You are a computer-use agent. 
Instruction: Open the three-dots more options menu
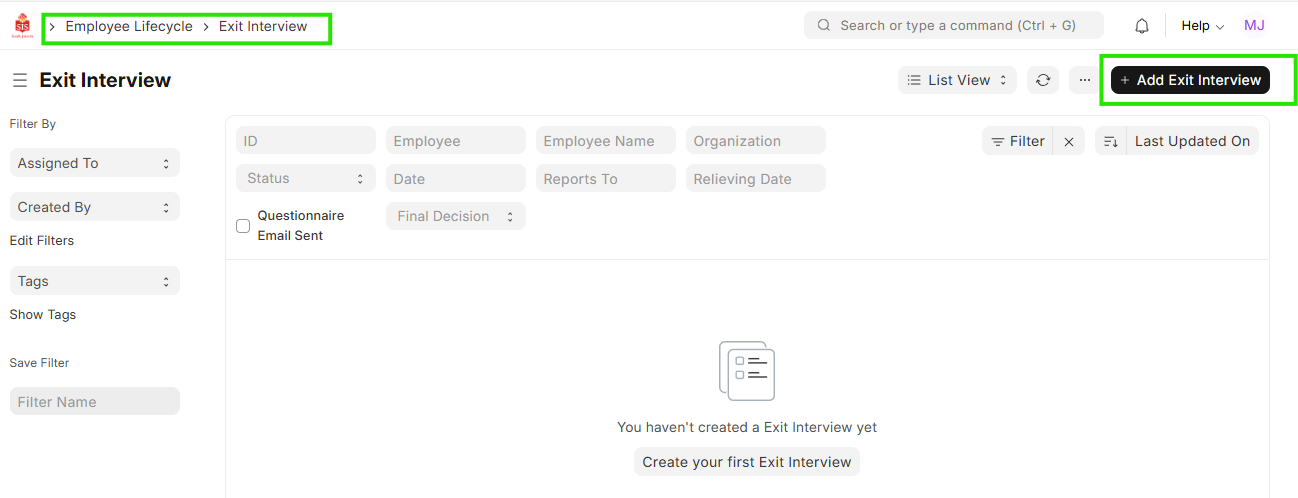(x=1085, y=80)
